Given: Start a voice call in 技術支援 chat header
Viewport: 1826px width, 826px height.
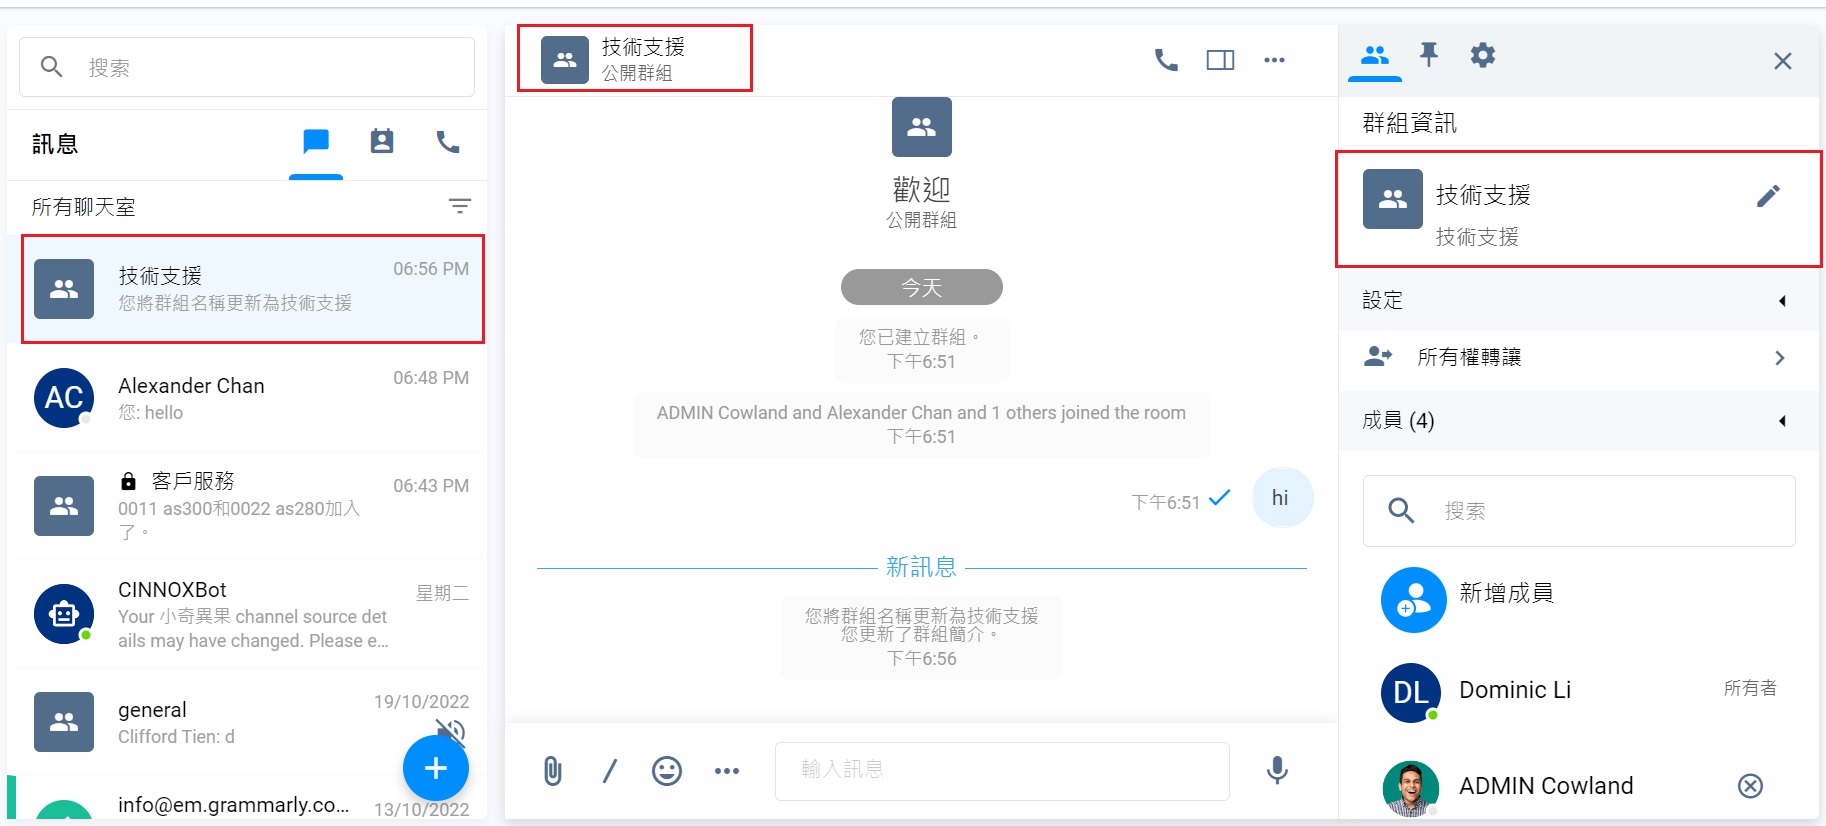Looking at the screenshot, I should pos(1166,60).
